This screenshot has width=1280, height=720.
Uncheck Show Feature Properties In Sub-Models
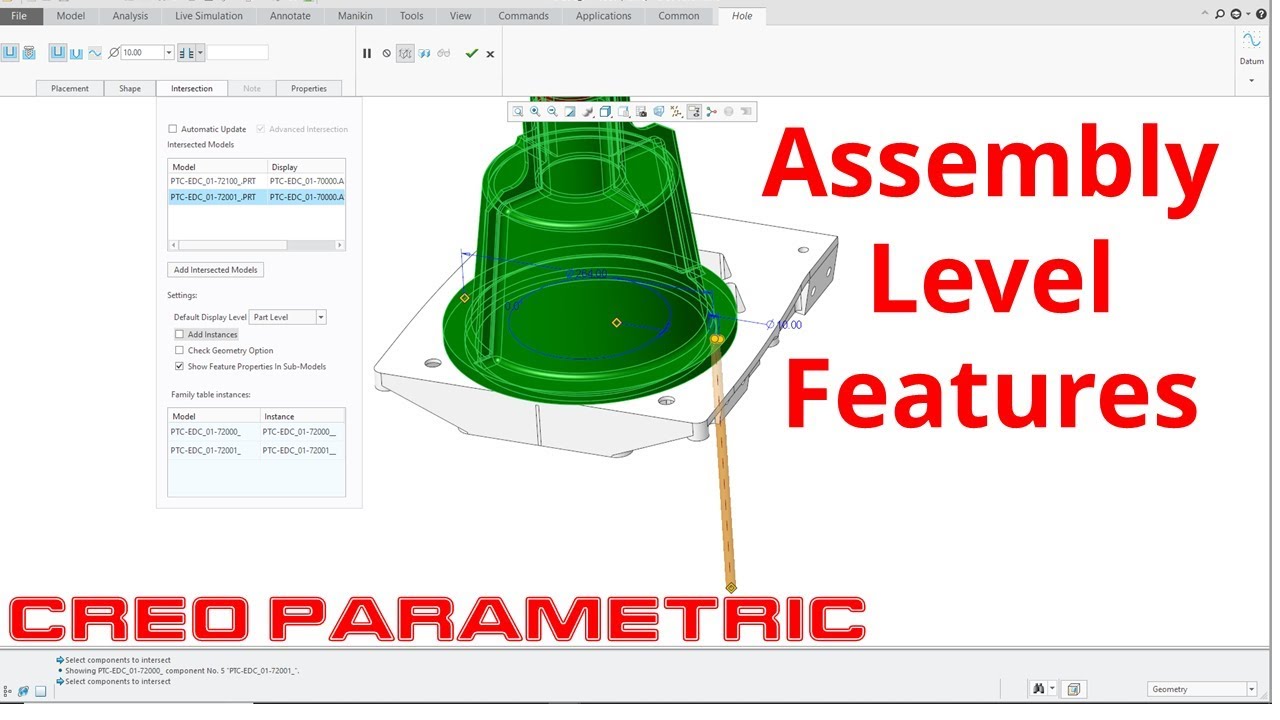(x=180, y=366)
